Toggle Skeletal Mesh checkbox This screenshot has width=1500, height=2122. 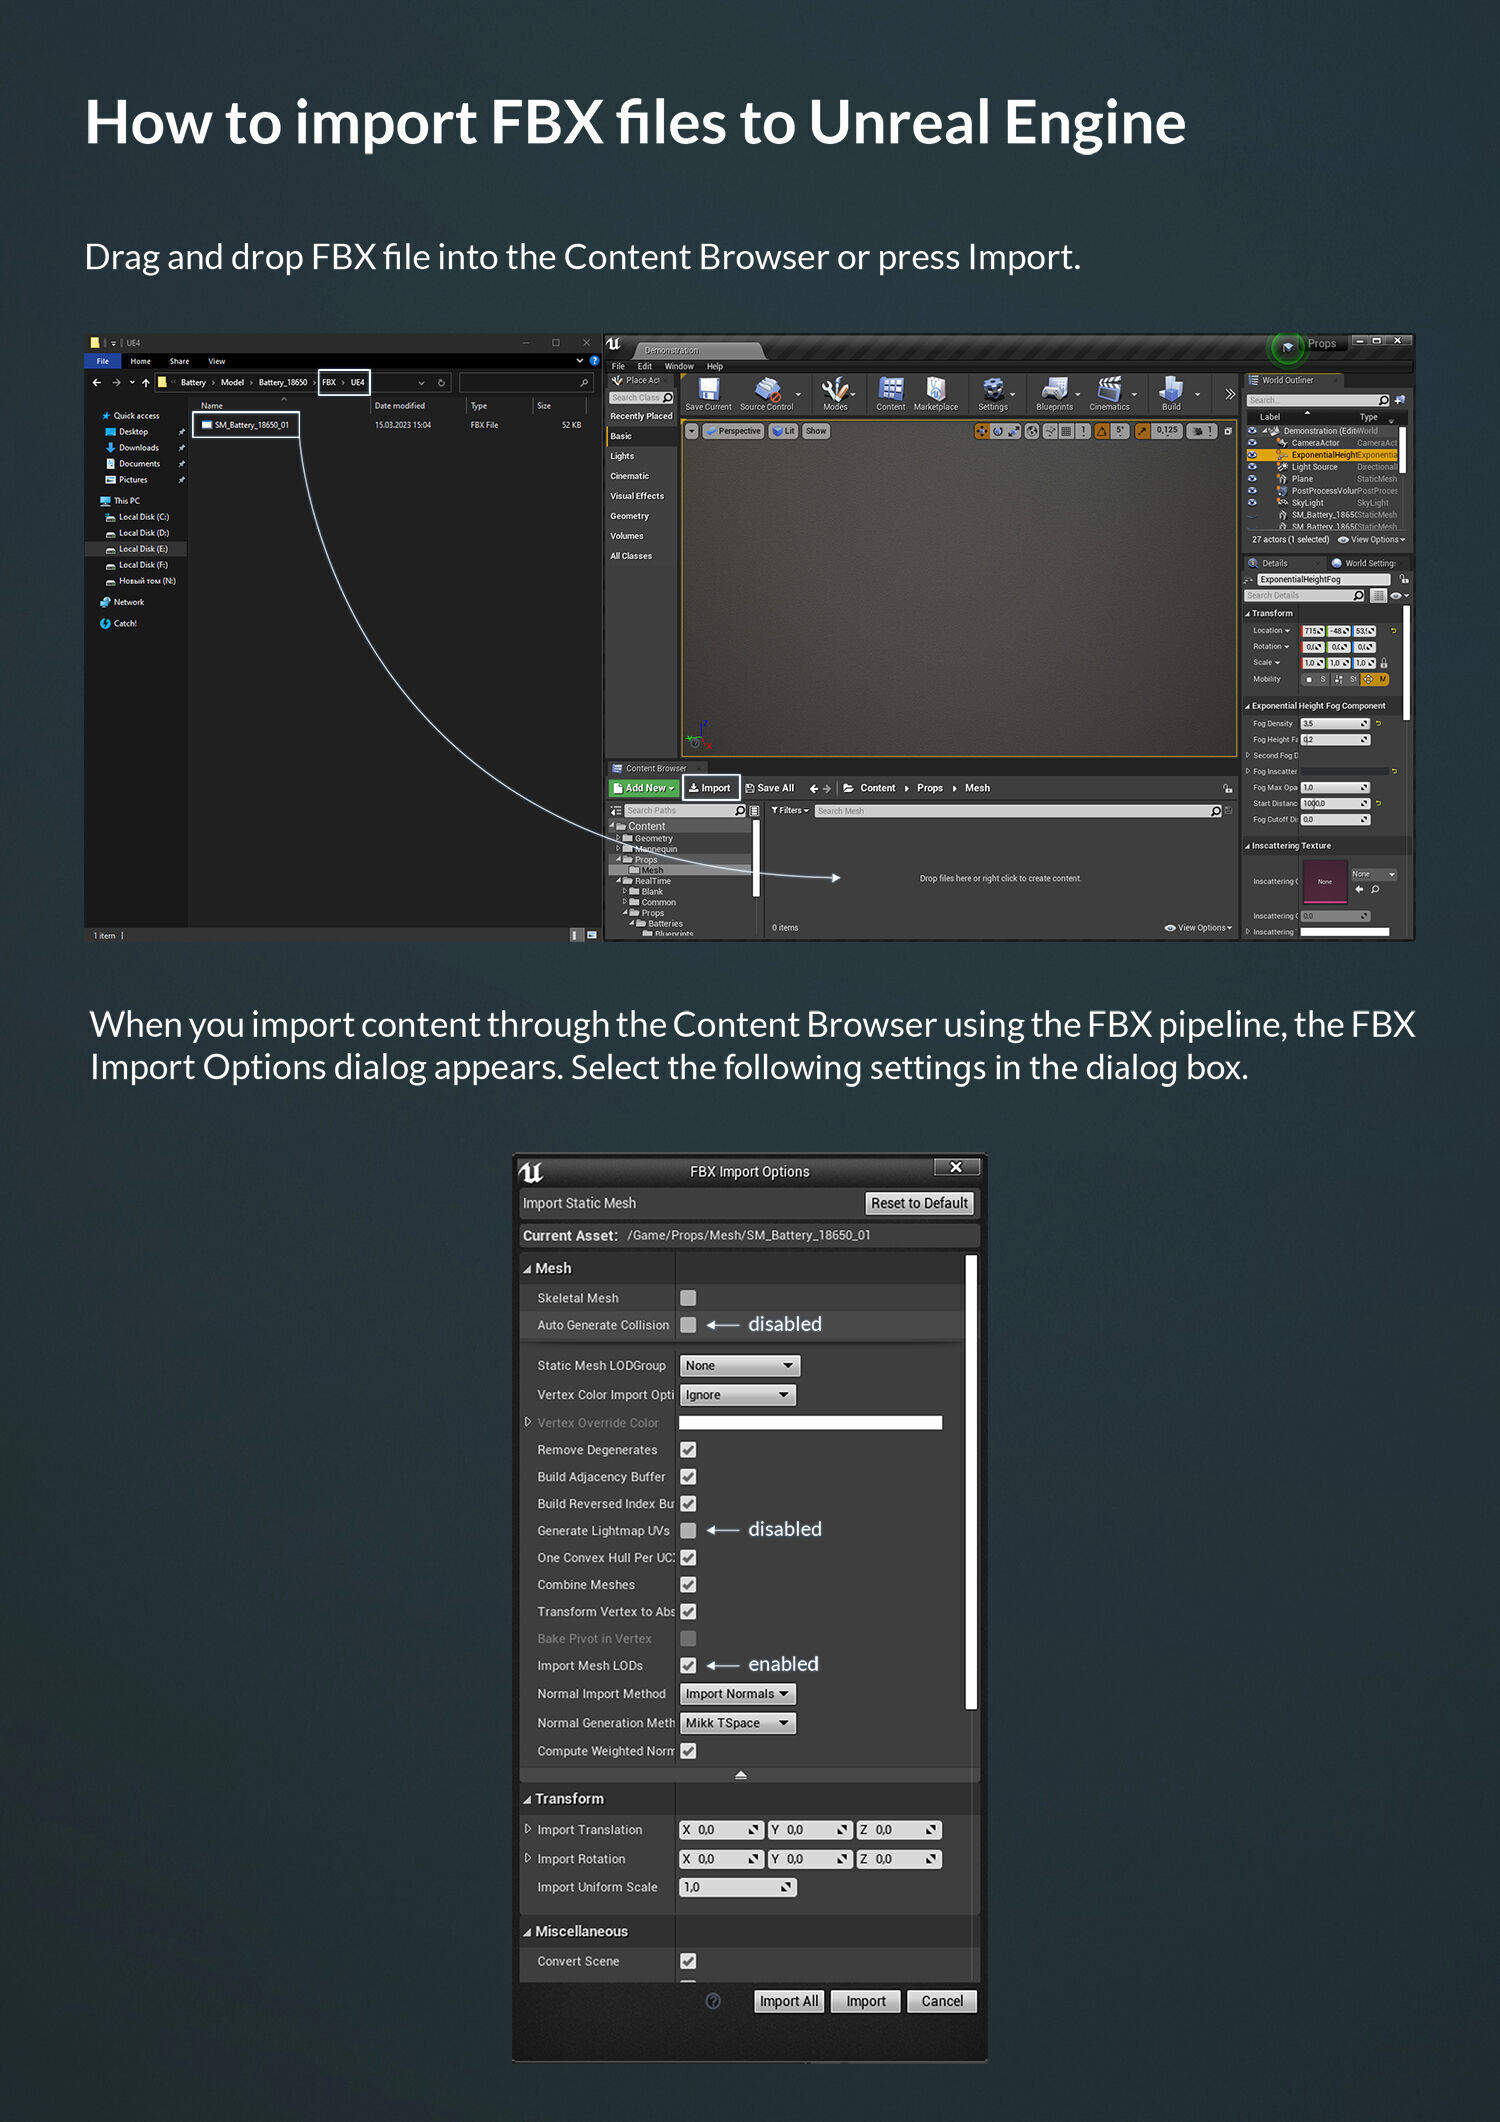[x=688, y=1298]
